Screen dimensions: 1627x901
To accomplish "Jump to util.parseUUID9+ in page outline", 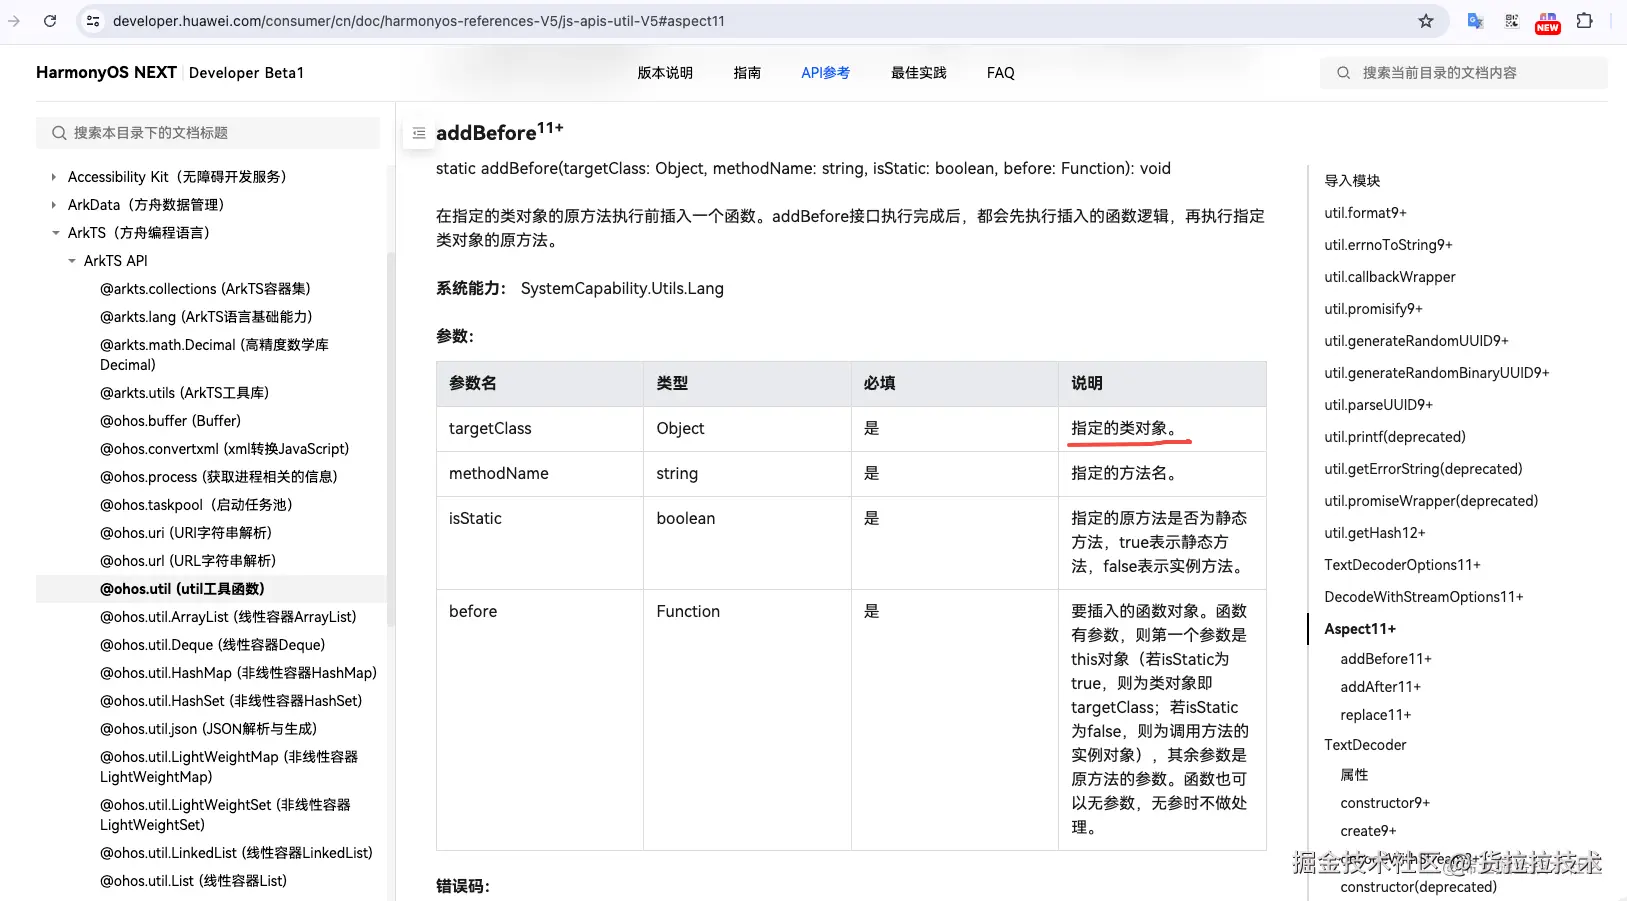I will (1378, 405).
